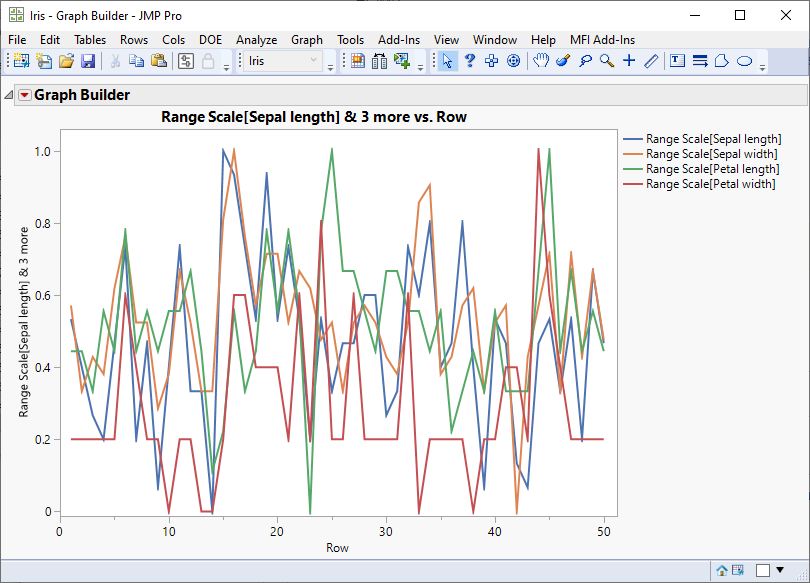This screenshot has height=583, width=810.
Task: Click the Petal width legend entry
Action: pyautogui.click(x=711, y=184)
